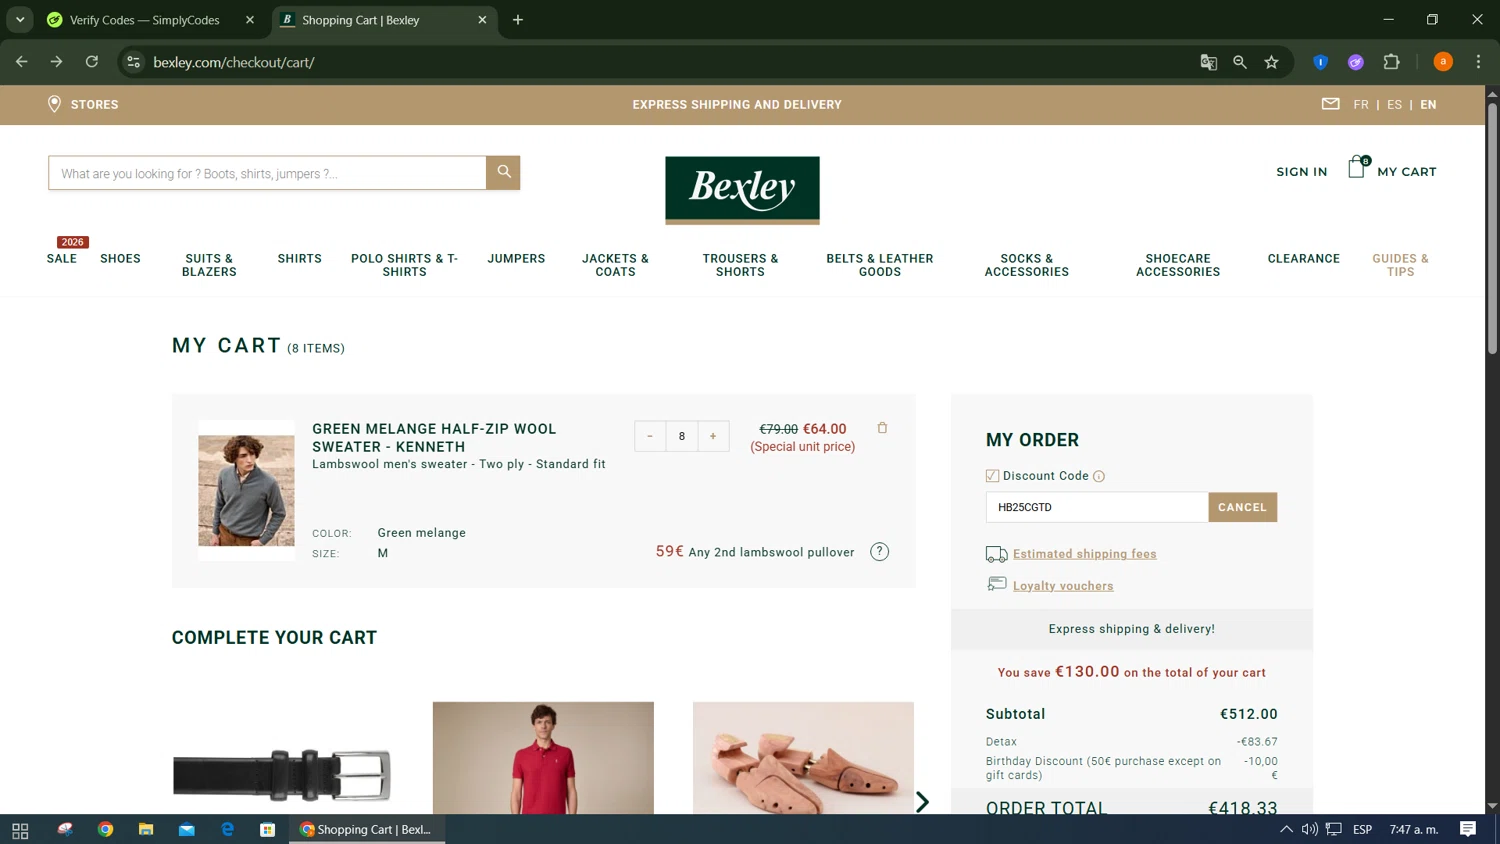1500x844 pixels.
Task: Click the product search input field
Action: [267, 173]
